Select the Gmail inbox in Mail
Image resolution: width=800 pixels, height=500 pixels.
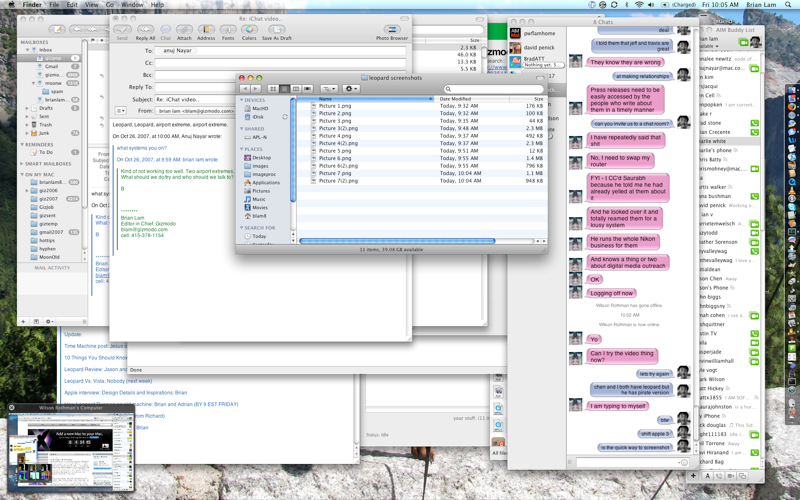51,66
